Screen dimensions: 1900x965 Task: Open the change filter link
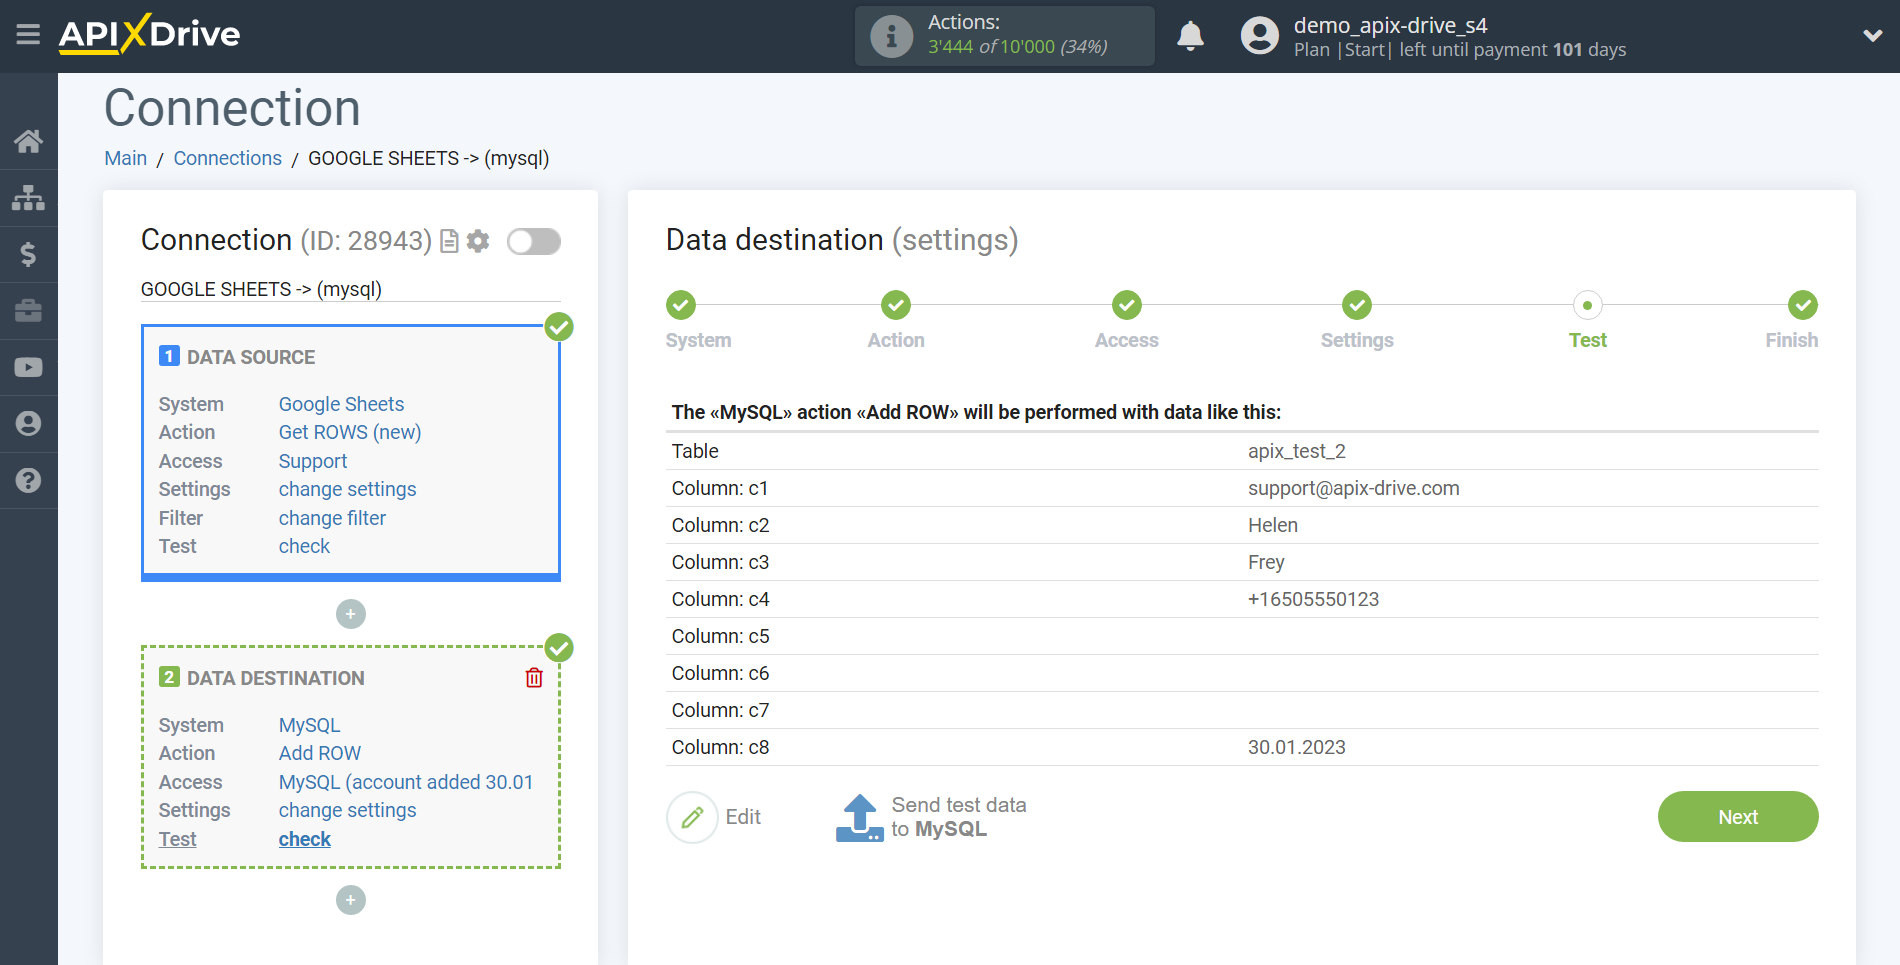[332, 518]
